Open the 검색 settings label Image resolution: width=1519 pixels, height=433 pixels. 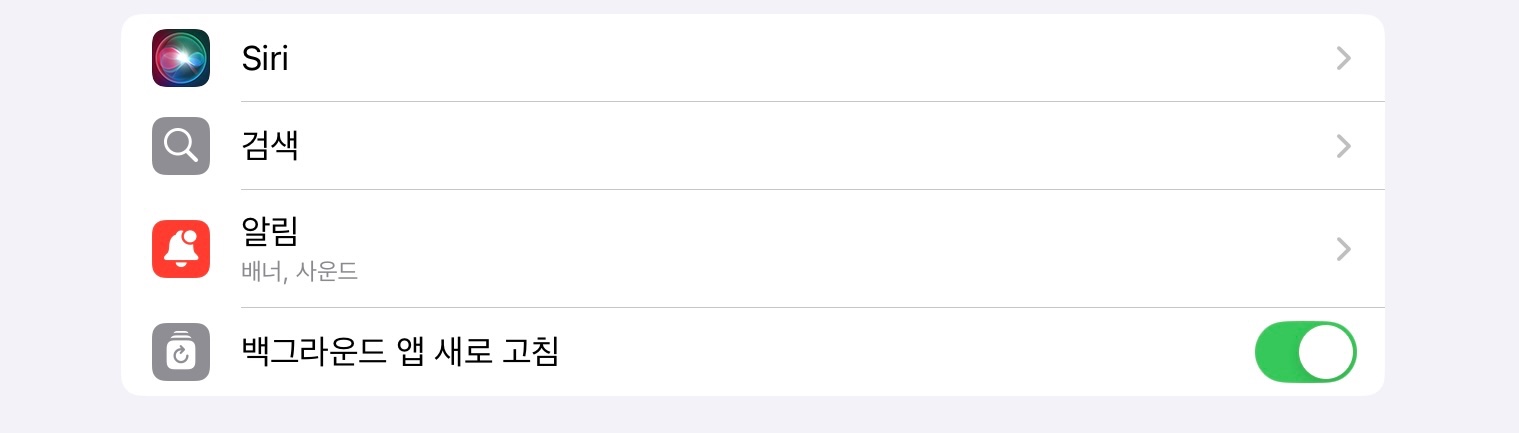click(x=270, y=146)
